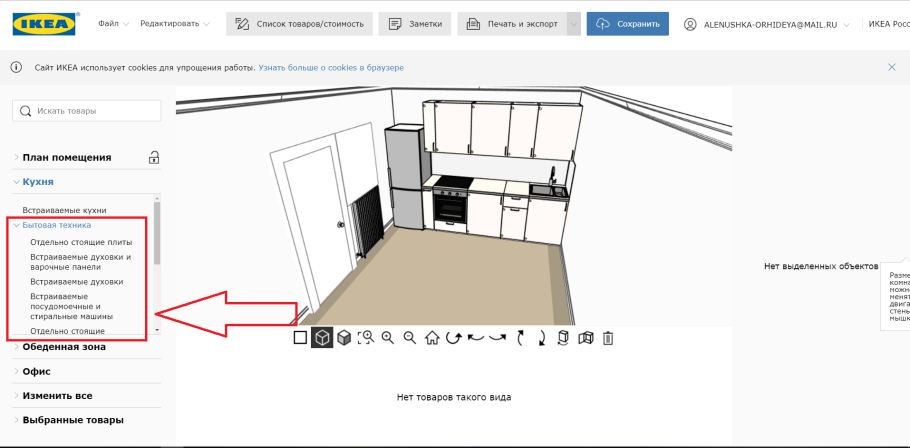Collapse the Кухня section
910x448 pixels.
[x=38, y=182]
